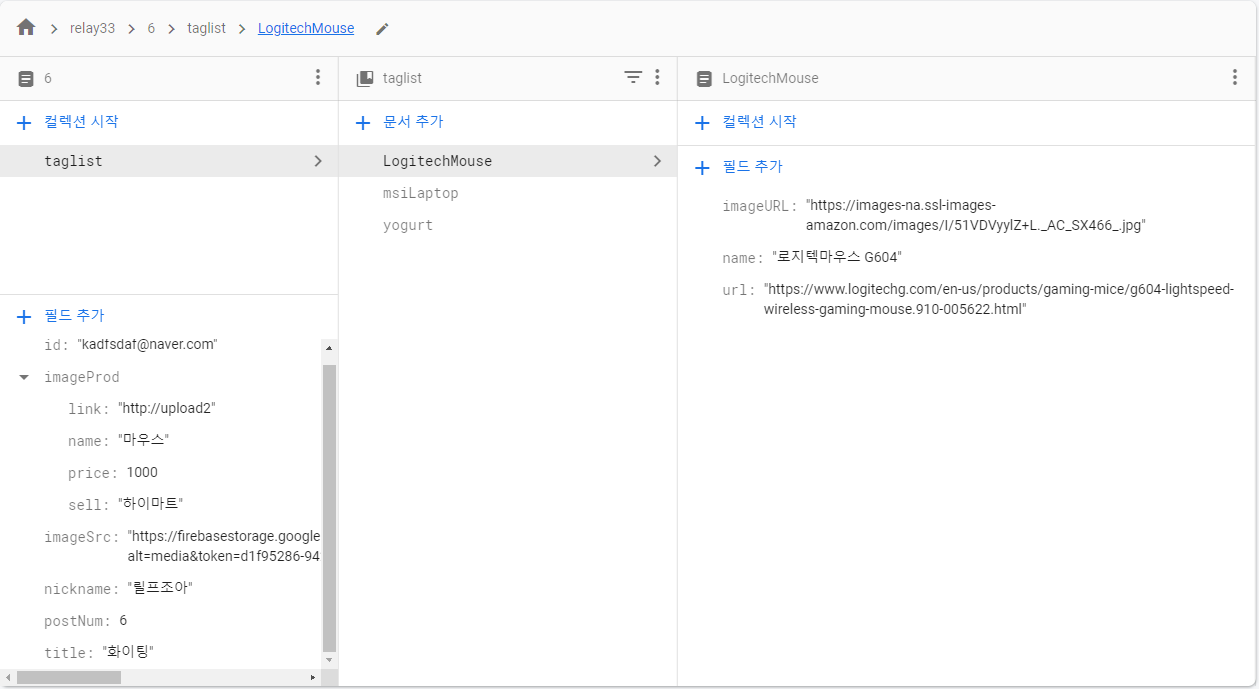Click the price value 1000
Screen dimensions: 1259x689
[x=142, y=473]
